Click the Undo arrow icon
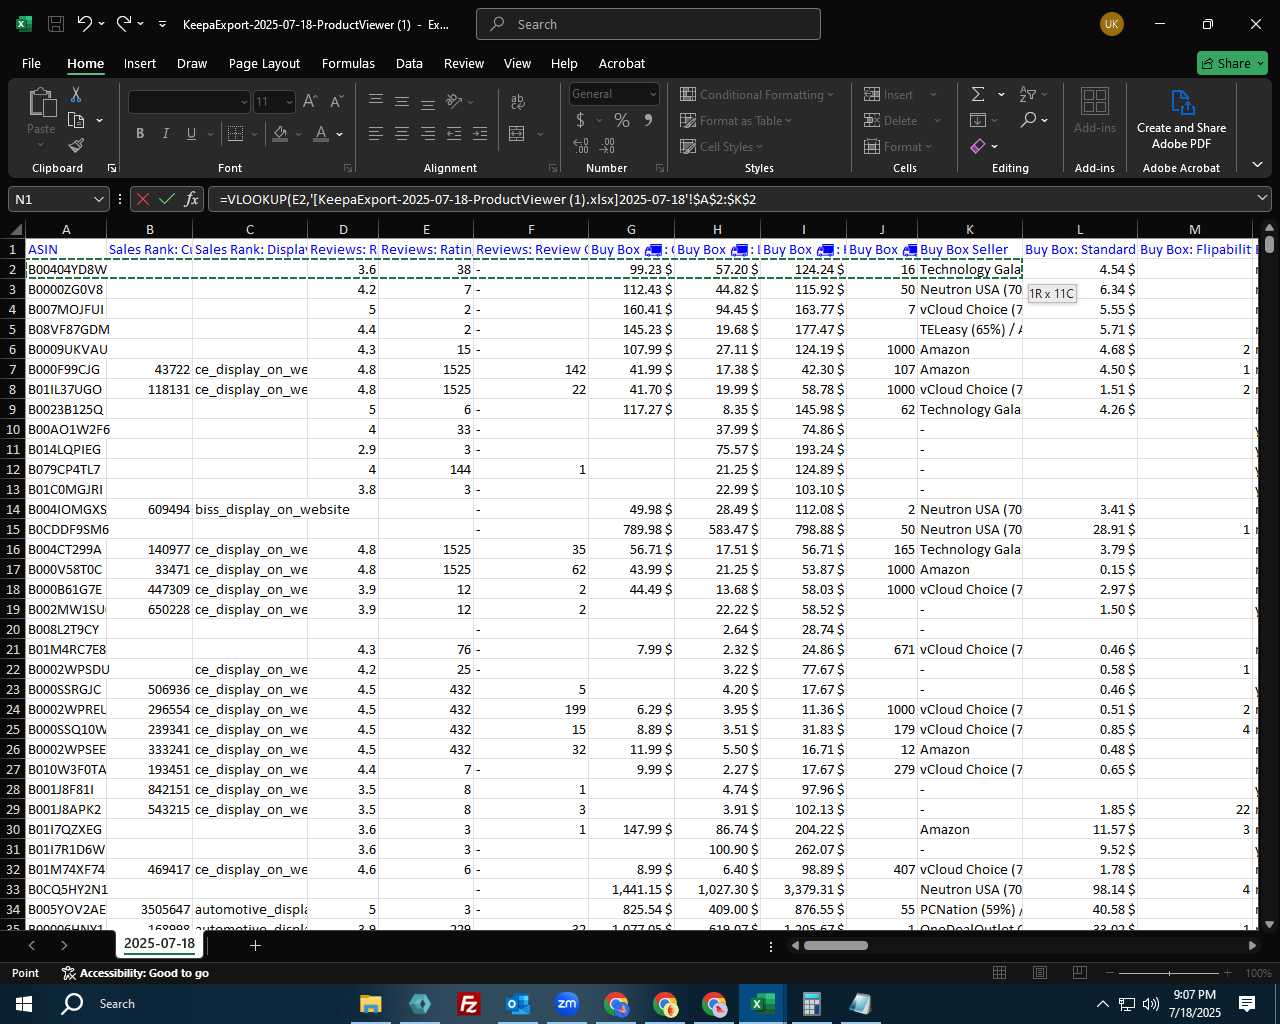This screenshot has height=1024, width=1280. pos(85,24)
